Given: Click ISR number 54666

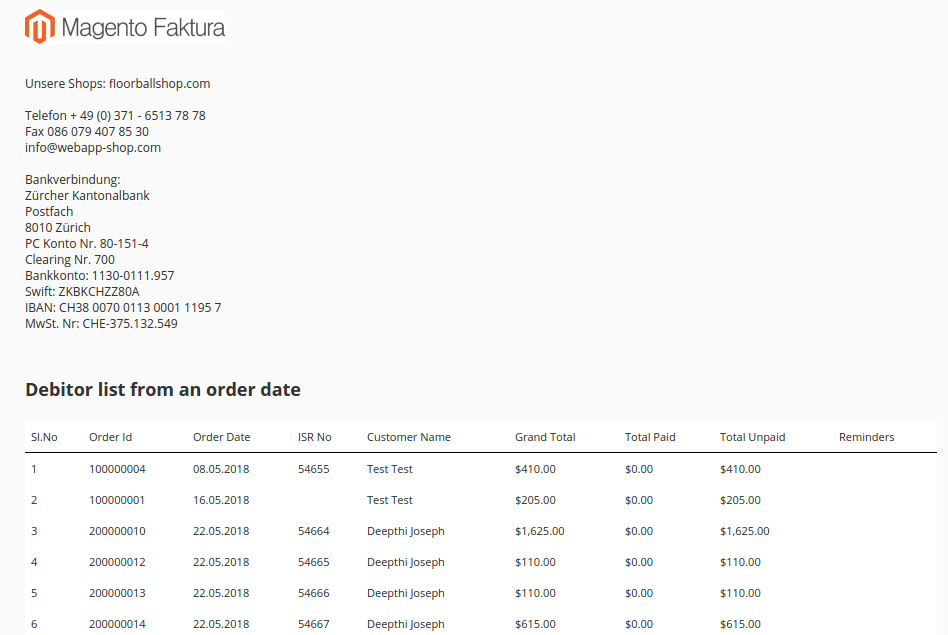Looking at the screenshot, I should (x=313, y=593).
